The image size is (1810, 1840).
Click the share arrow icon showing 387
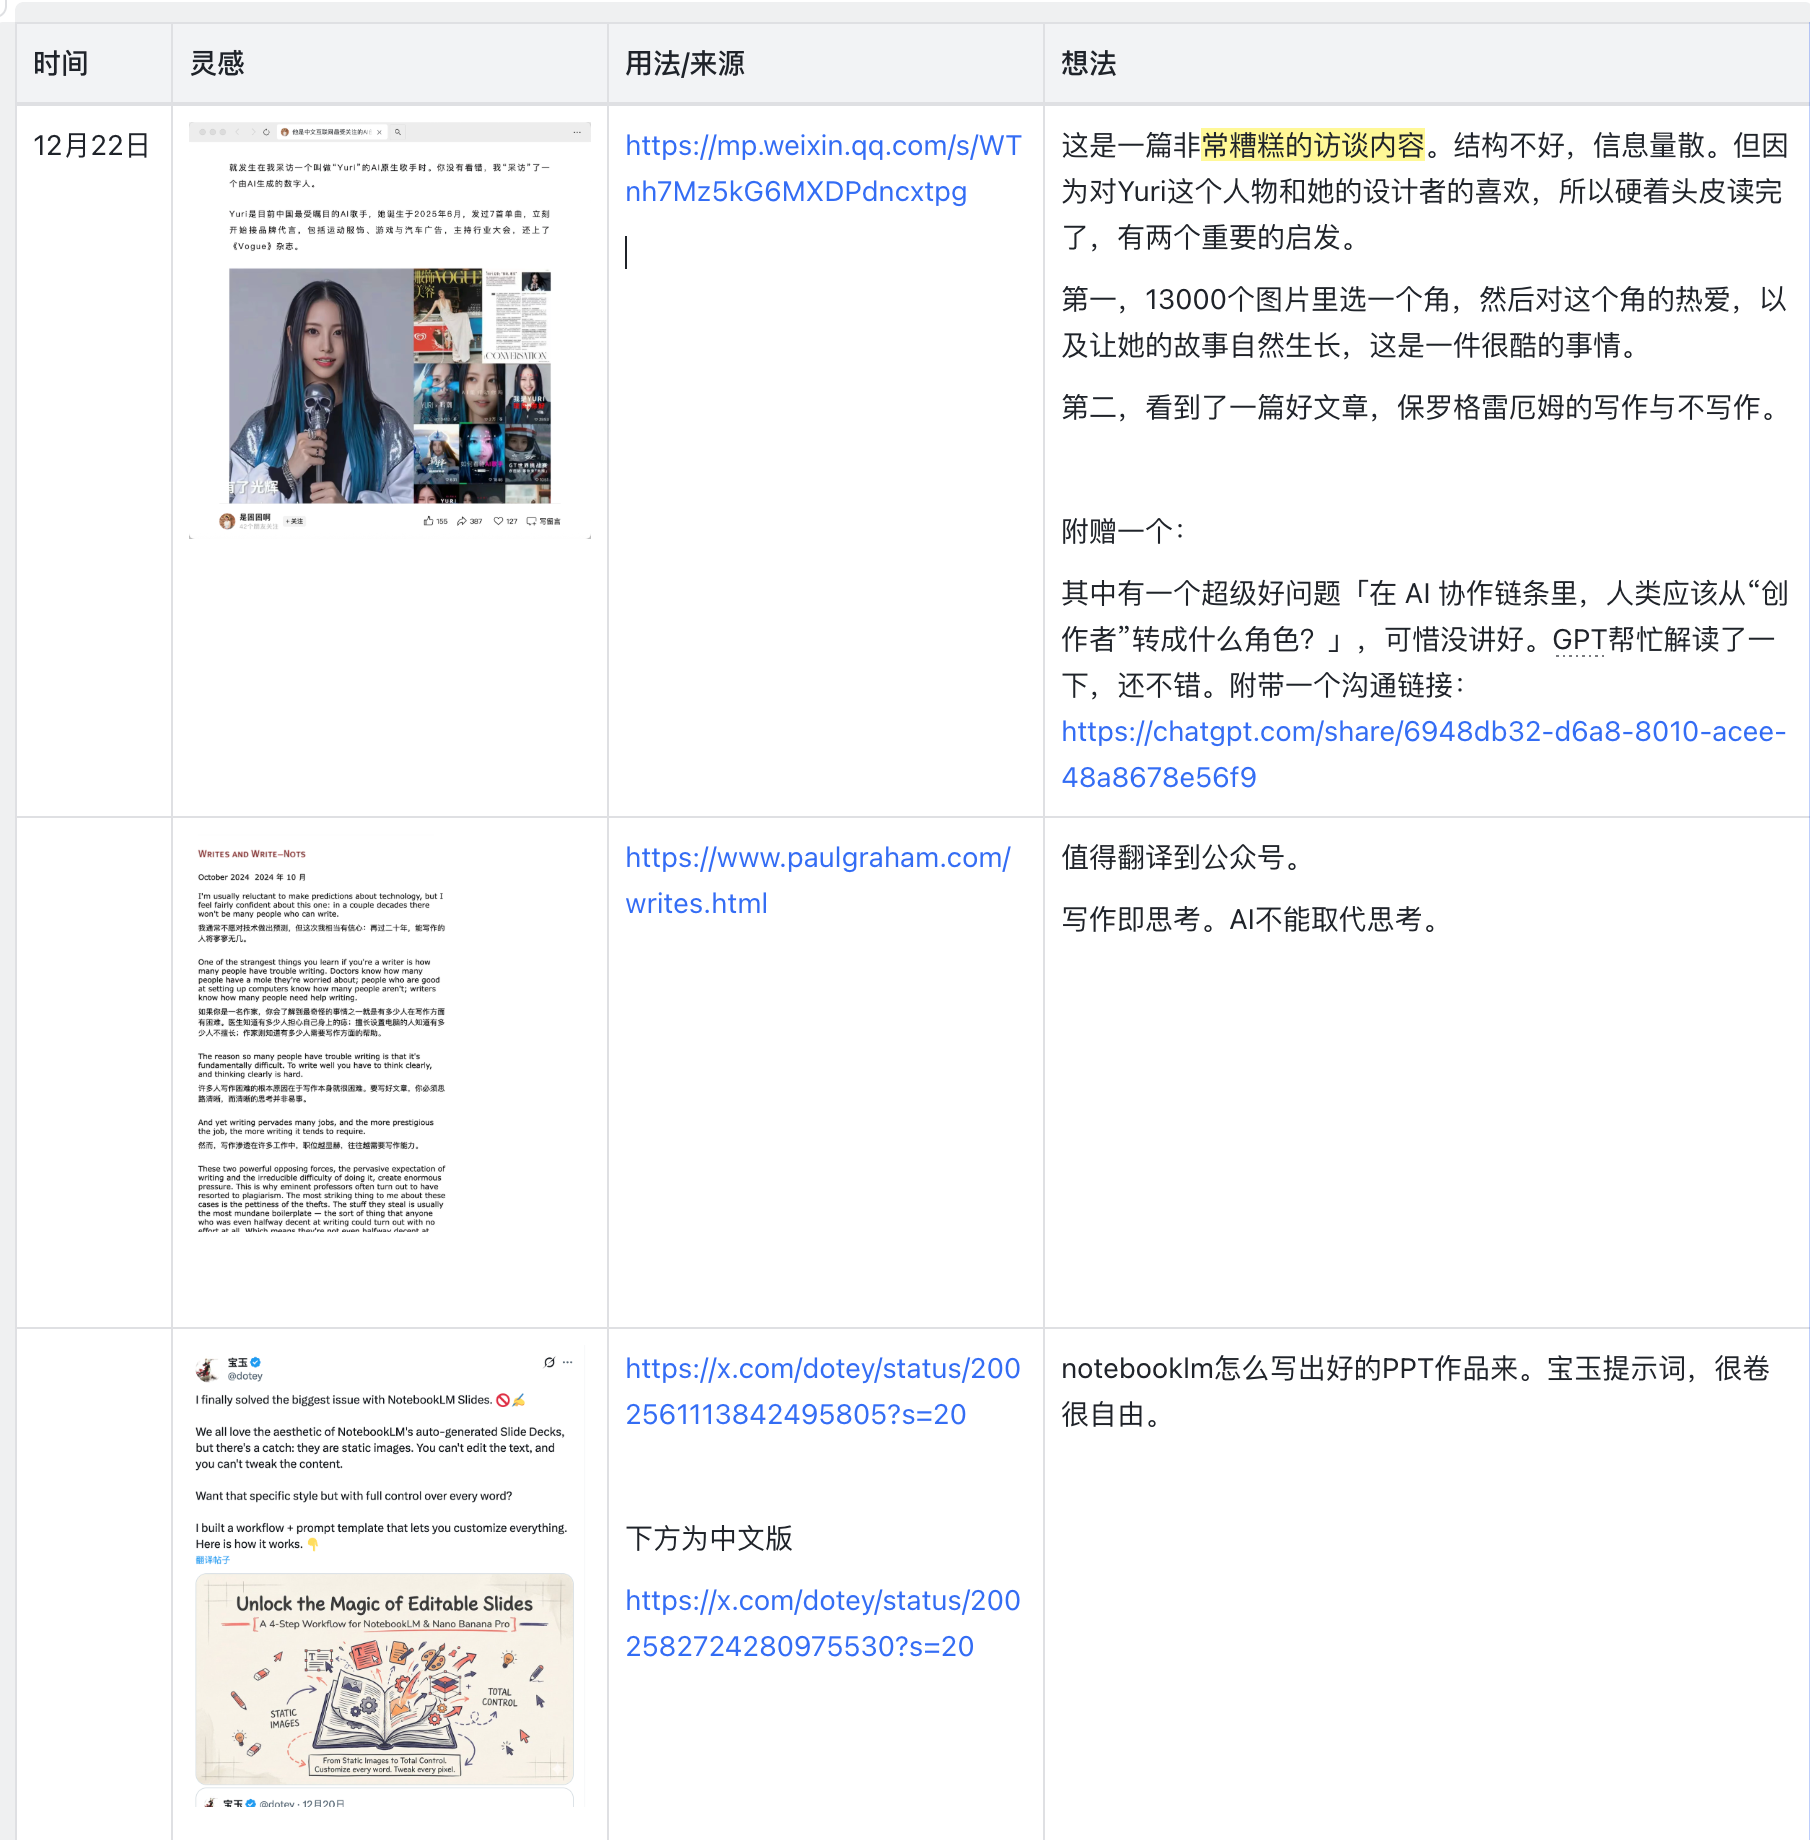pos(462,521)
